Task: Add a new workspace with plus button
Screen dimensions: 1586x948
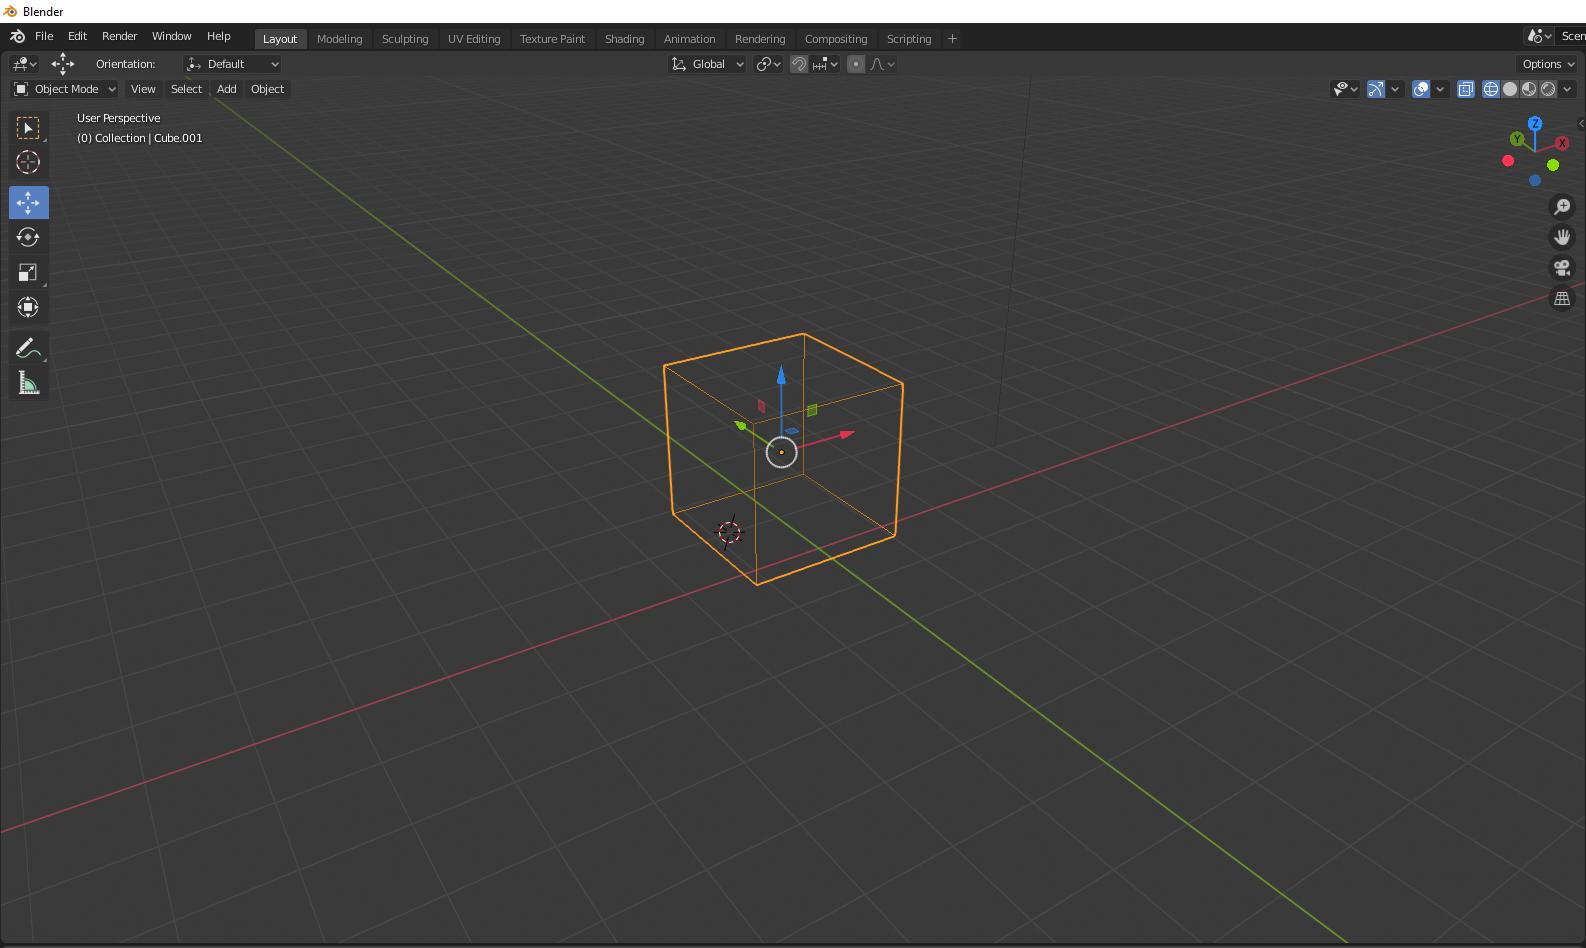Action: (952, 39)
